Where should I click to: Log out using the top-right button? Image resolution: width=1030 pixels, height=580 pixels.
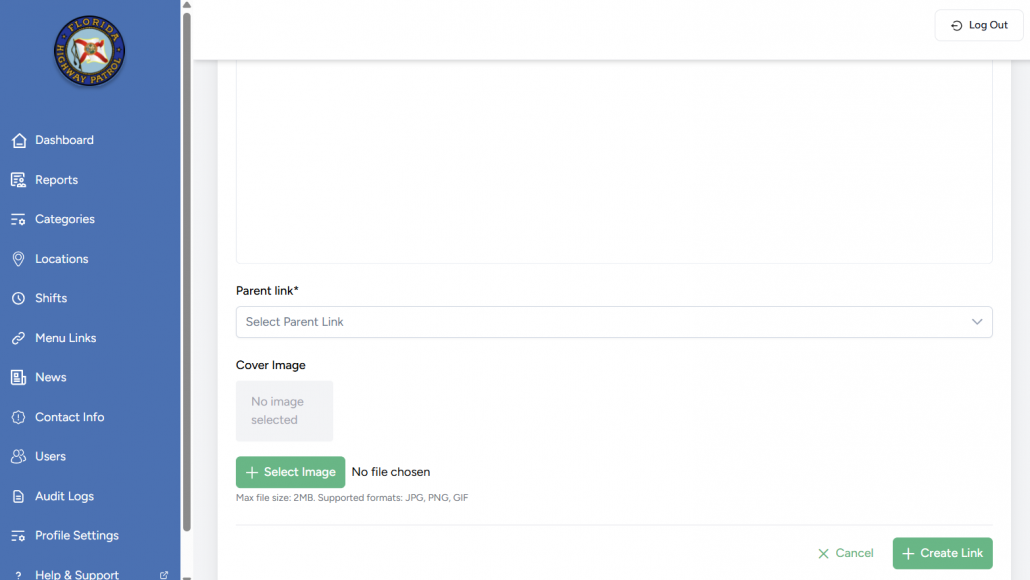point(978,25)
